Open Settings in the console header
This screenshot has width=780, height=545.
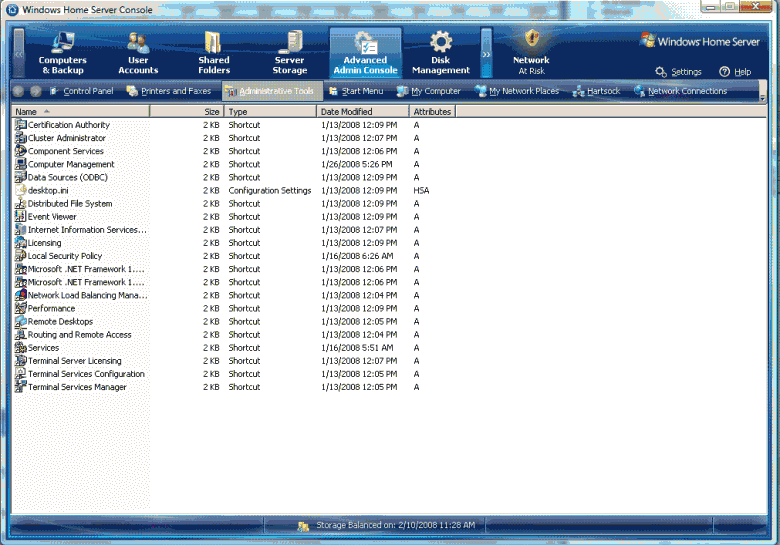[679, 72]
